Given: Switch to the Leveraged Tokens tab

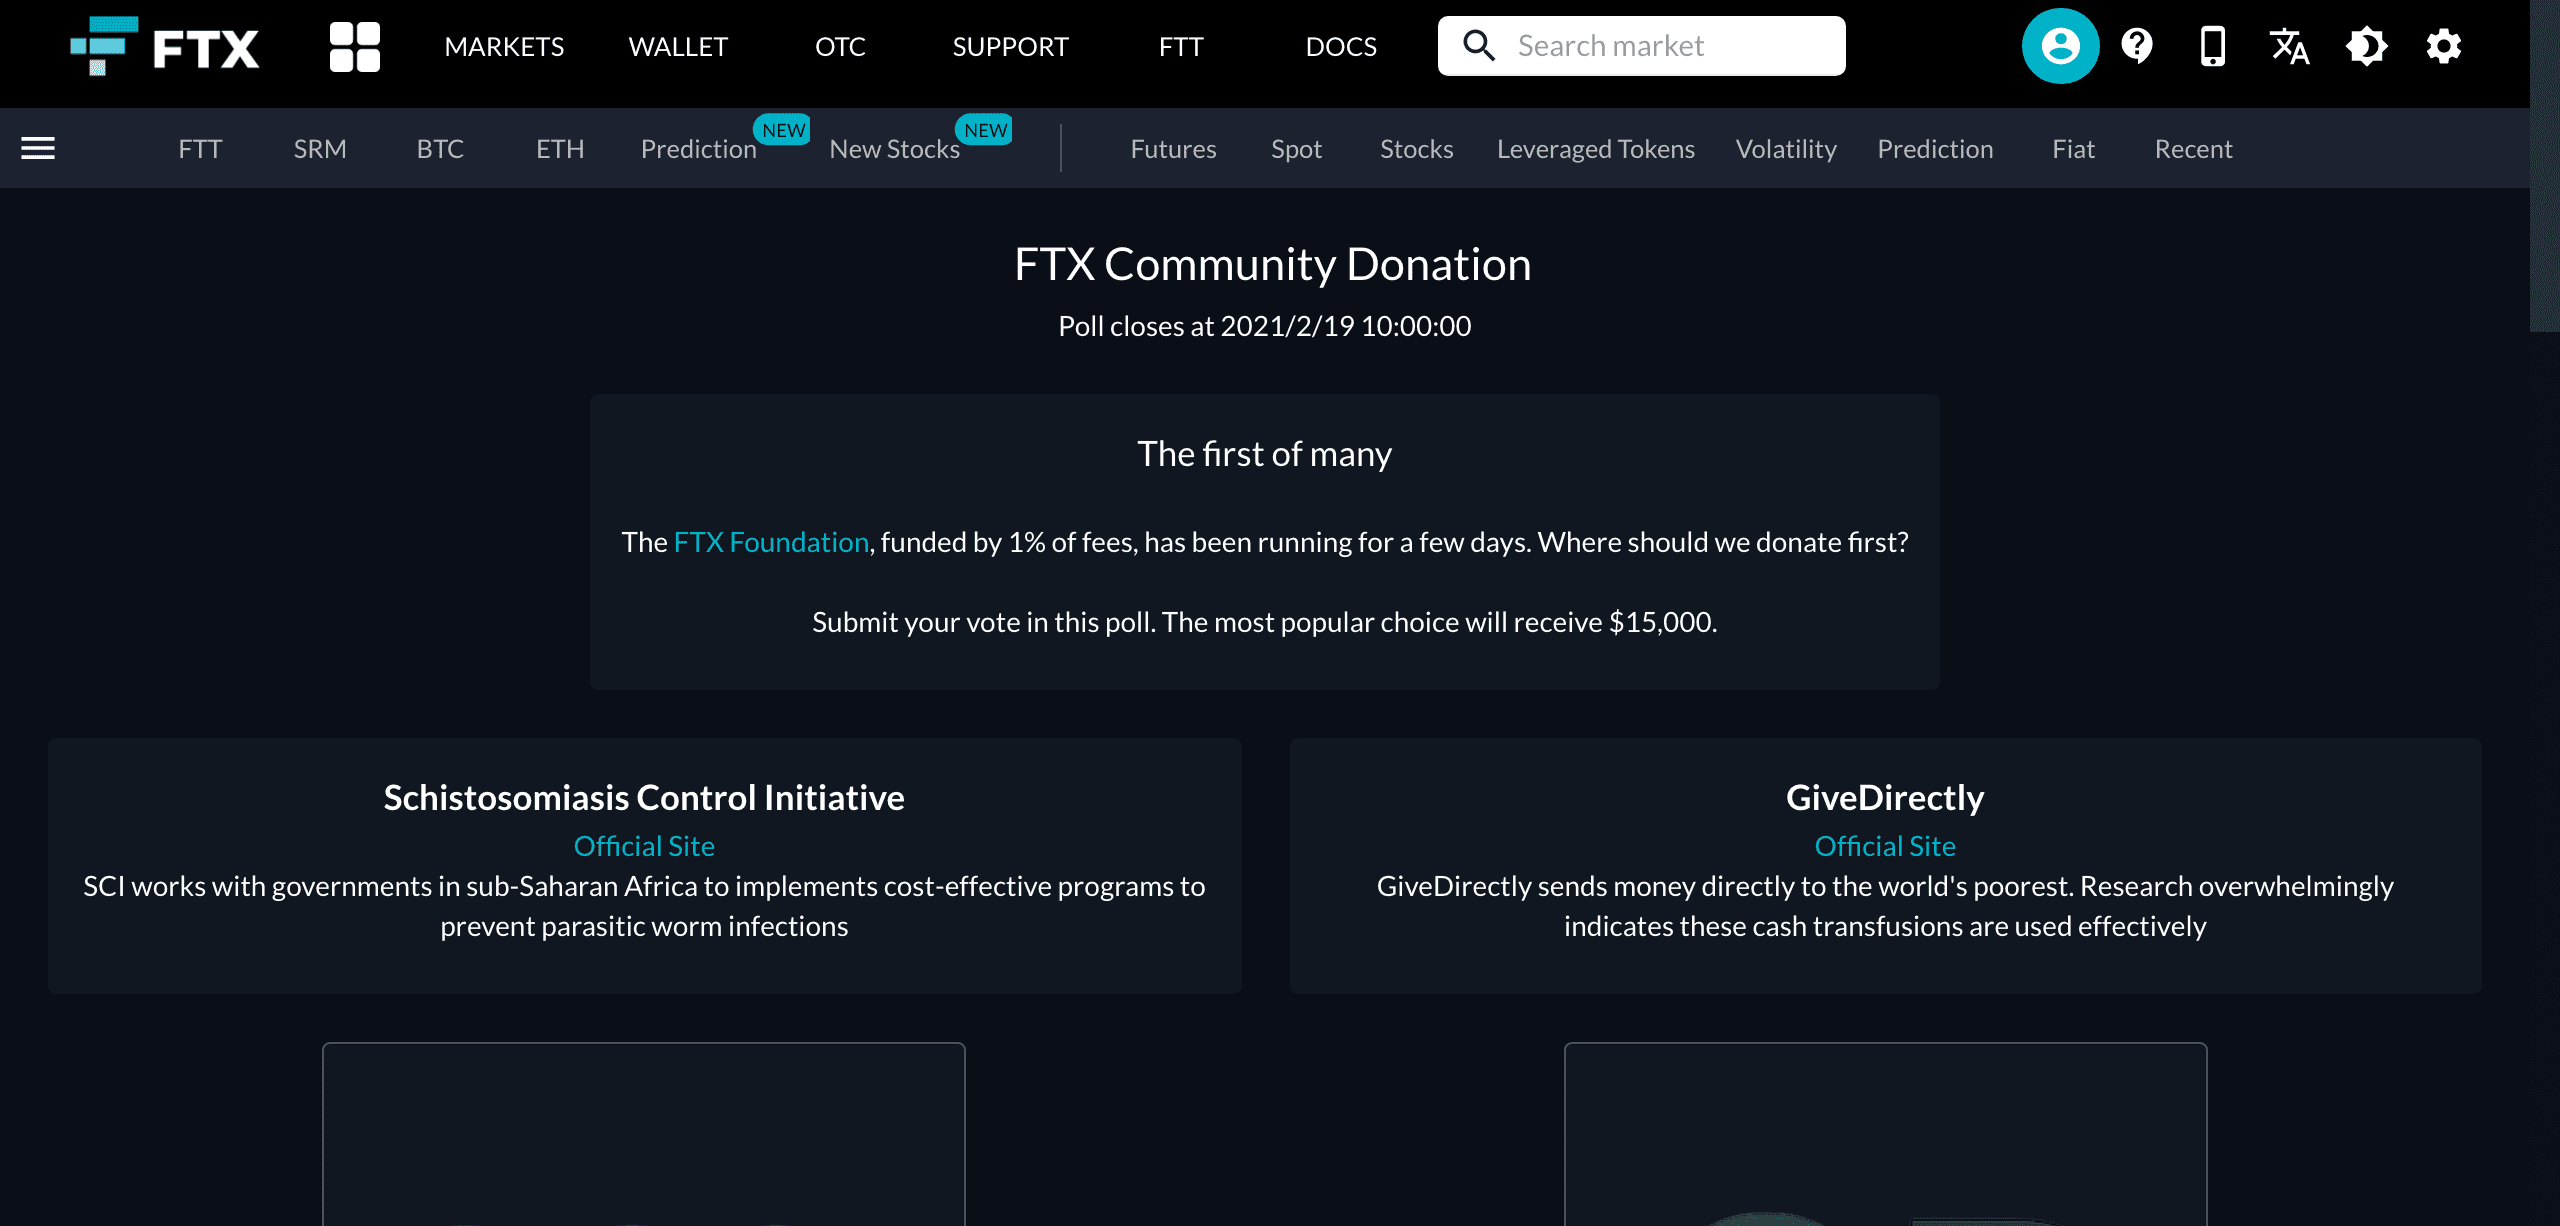Looking at the screenshot, I should pos(1595,149).
